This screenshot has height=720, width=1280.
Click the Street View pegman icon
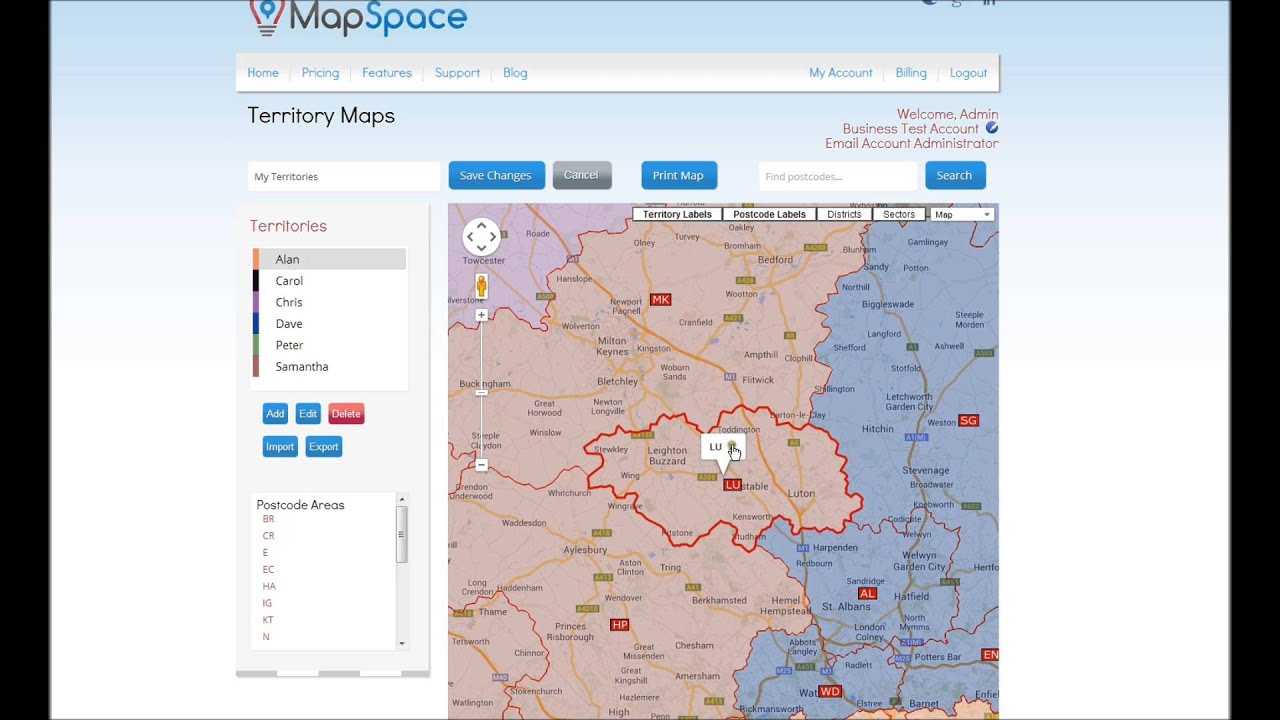point(481,286)
